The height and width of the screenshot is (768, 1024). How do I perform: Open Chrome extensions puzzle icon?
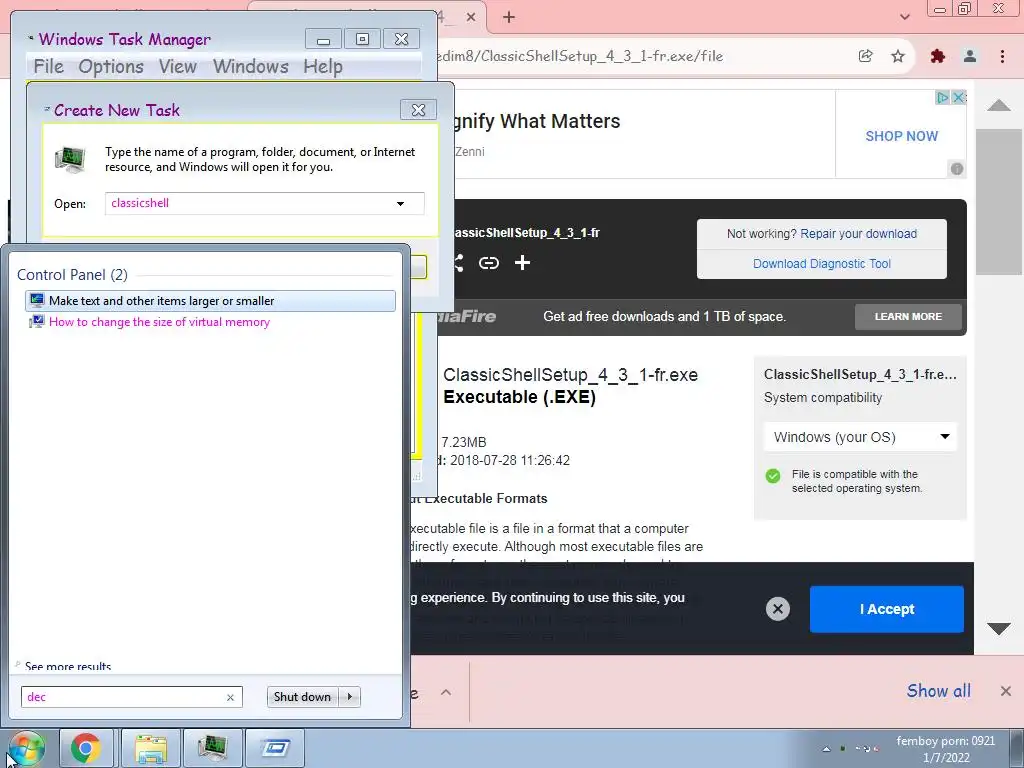[x=938, y=56]
